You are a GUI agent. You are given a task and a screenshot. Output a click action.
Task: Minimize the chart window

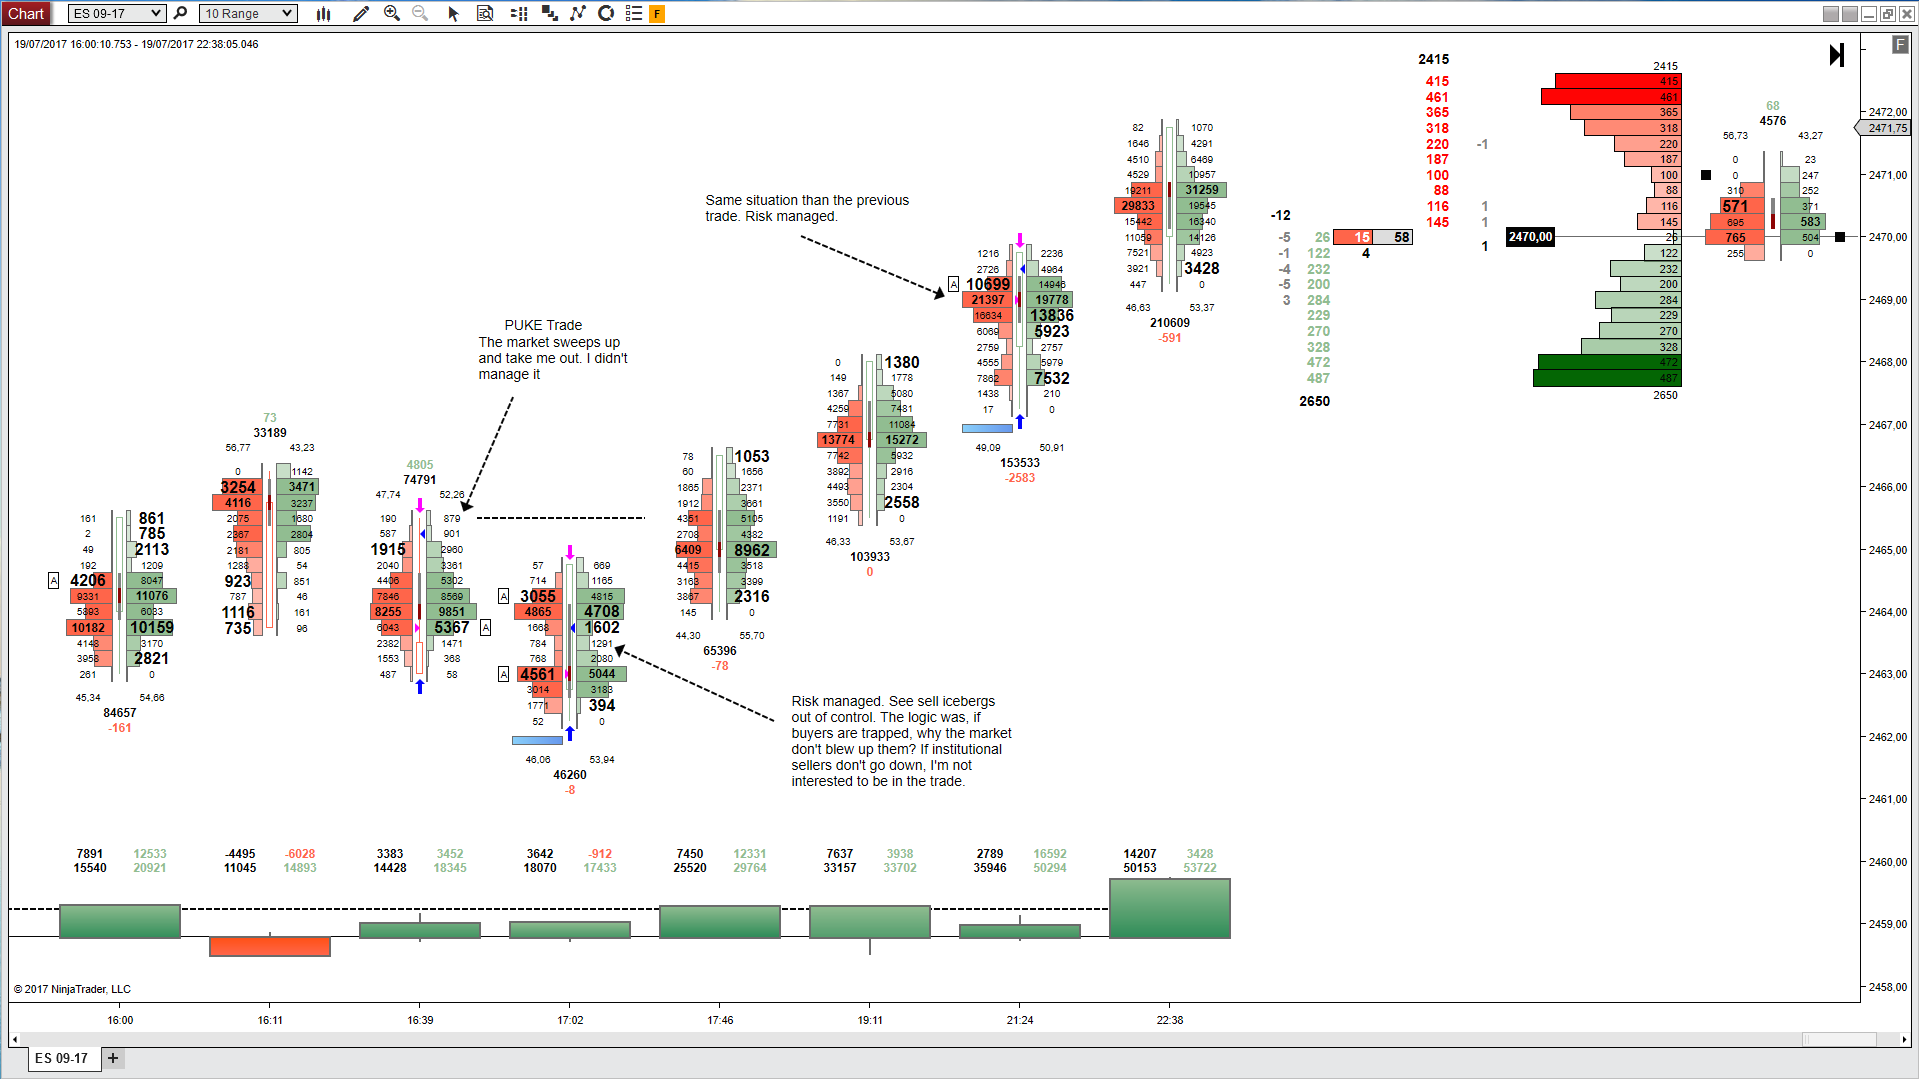(x=1869, y=13)
